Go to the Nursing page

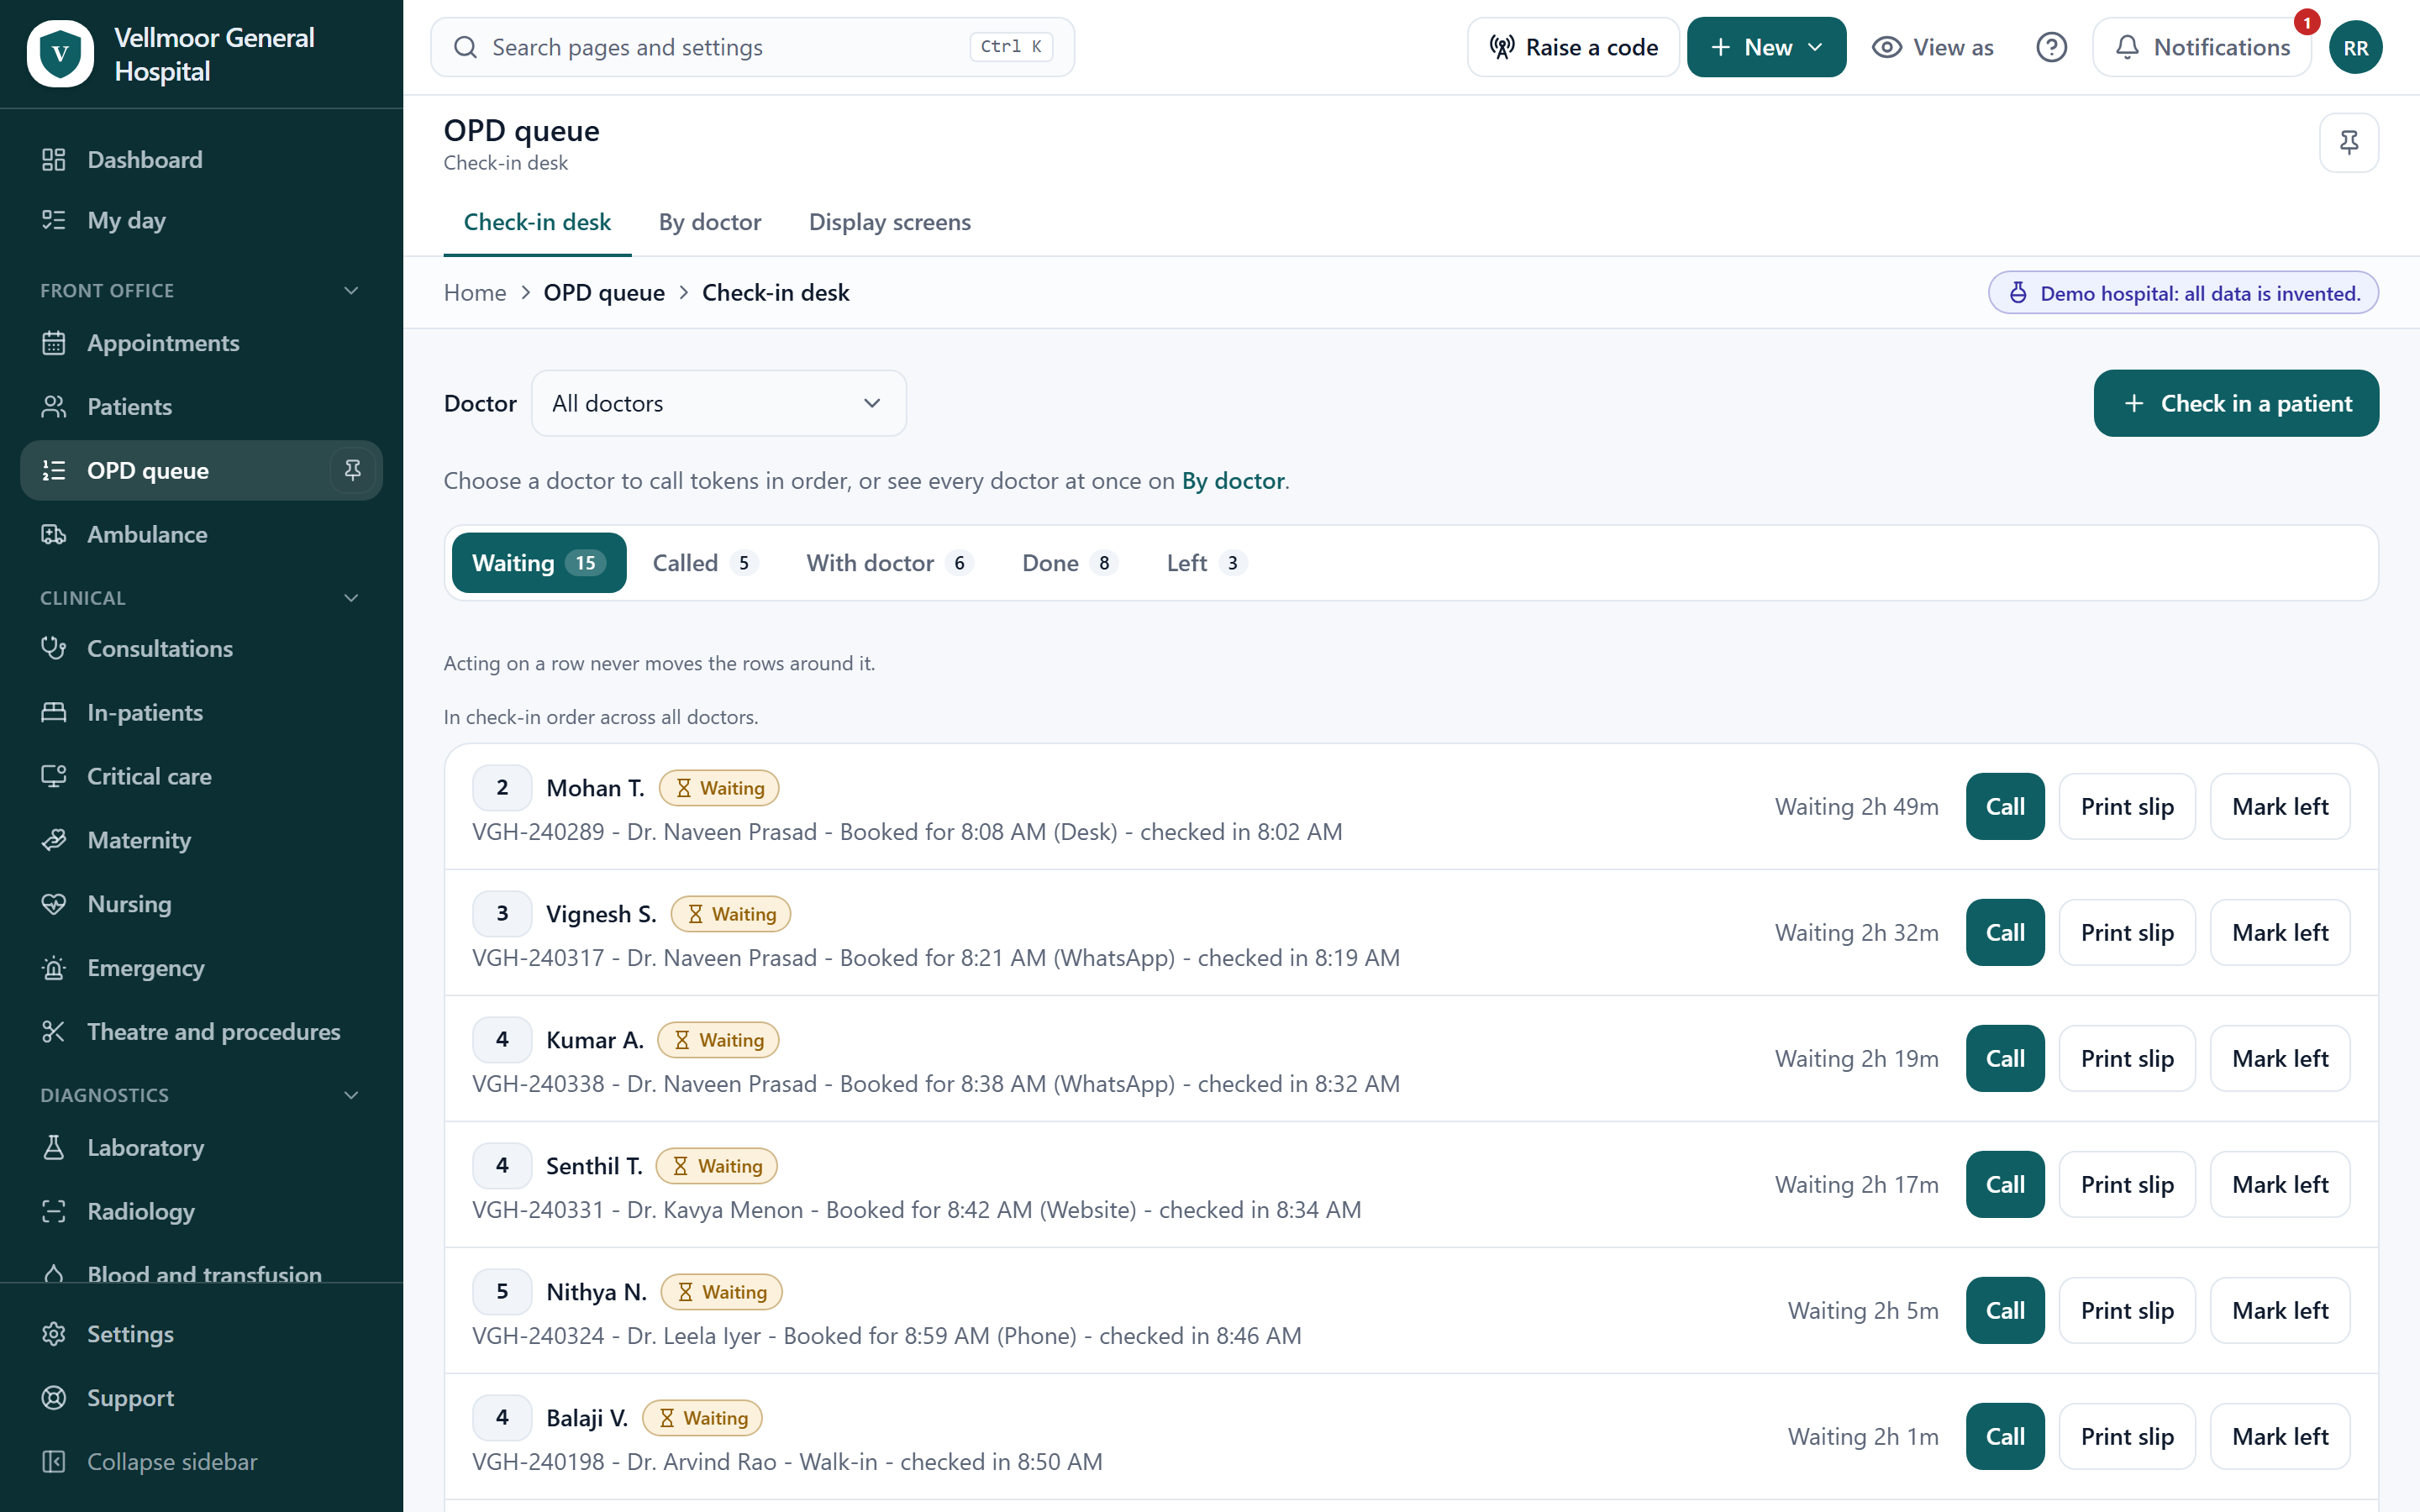pos(201,904)
